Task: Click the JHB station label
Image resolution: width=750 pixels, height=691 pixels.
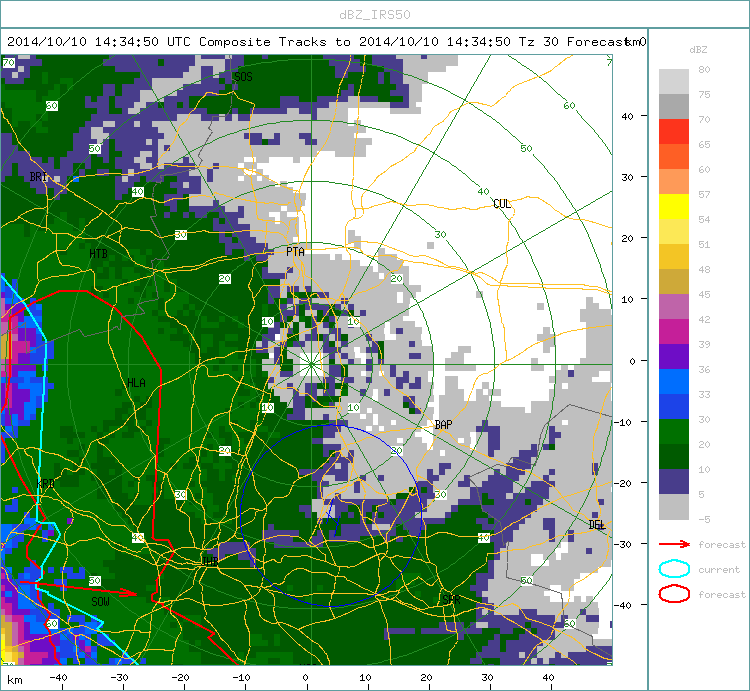Action: tap(210, 561)
